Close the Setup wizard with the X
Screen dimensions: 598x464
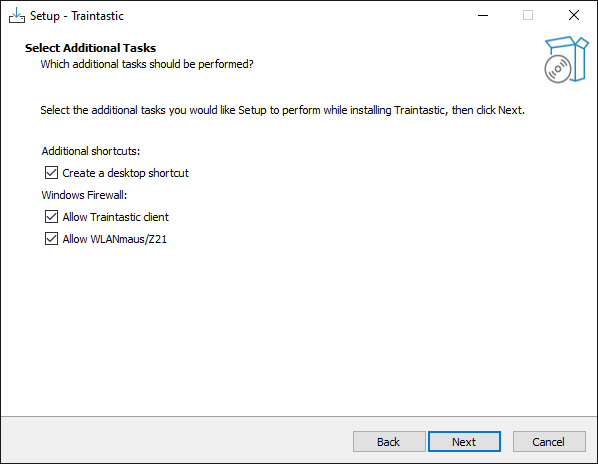pos(574,16)
